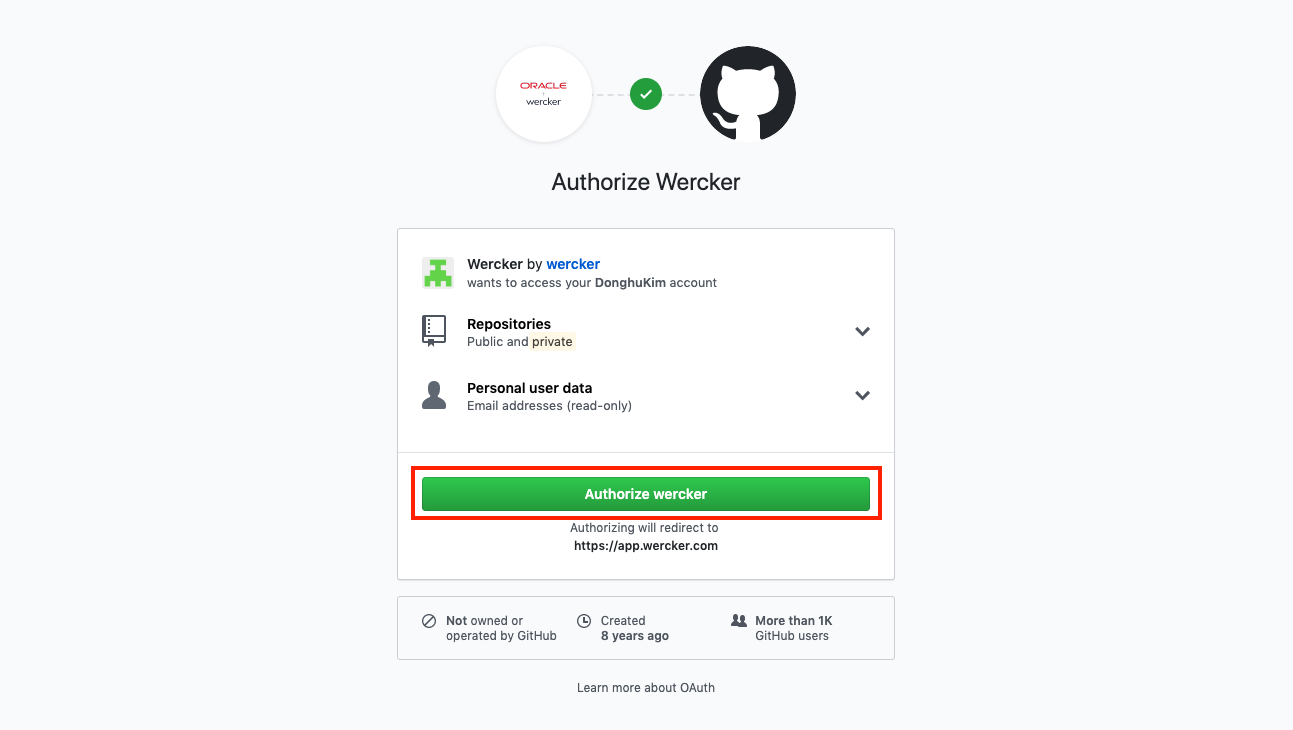Click the Repositories book icon
Image resolution: width=1293 pixels, height=730 pixels.
coord(433,331)
